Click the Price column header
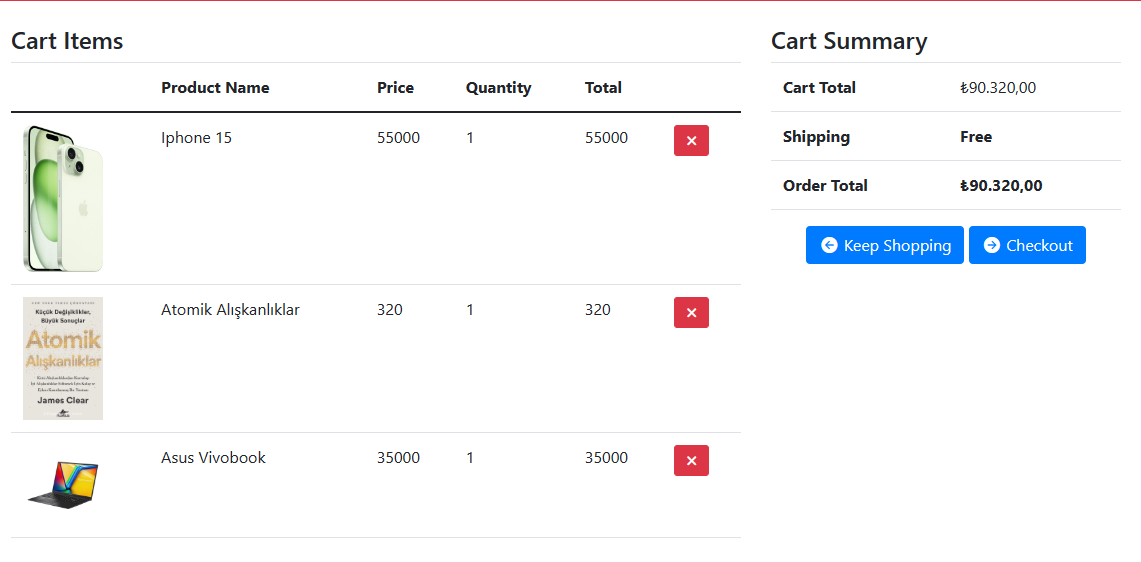 [x=395, y=88]
